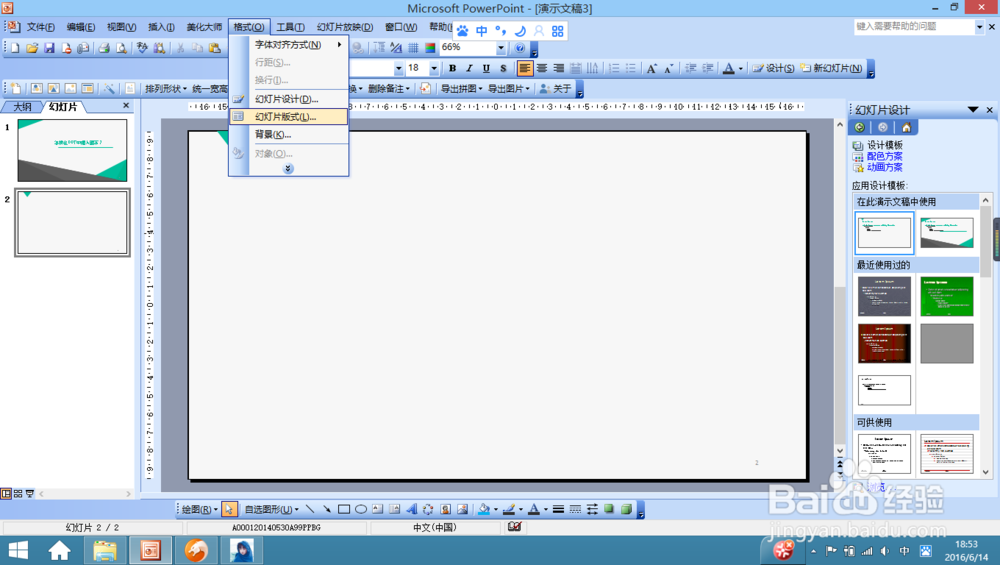Open PowerPoint Help question mark icon
This screenshot has width=1000, height=565.
coord(520,48)
